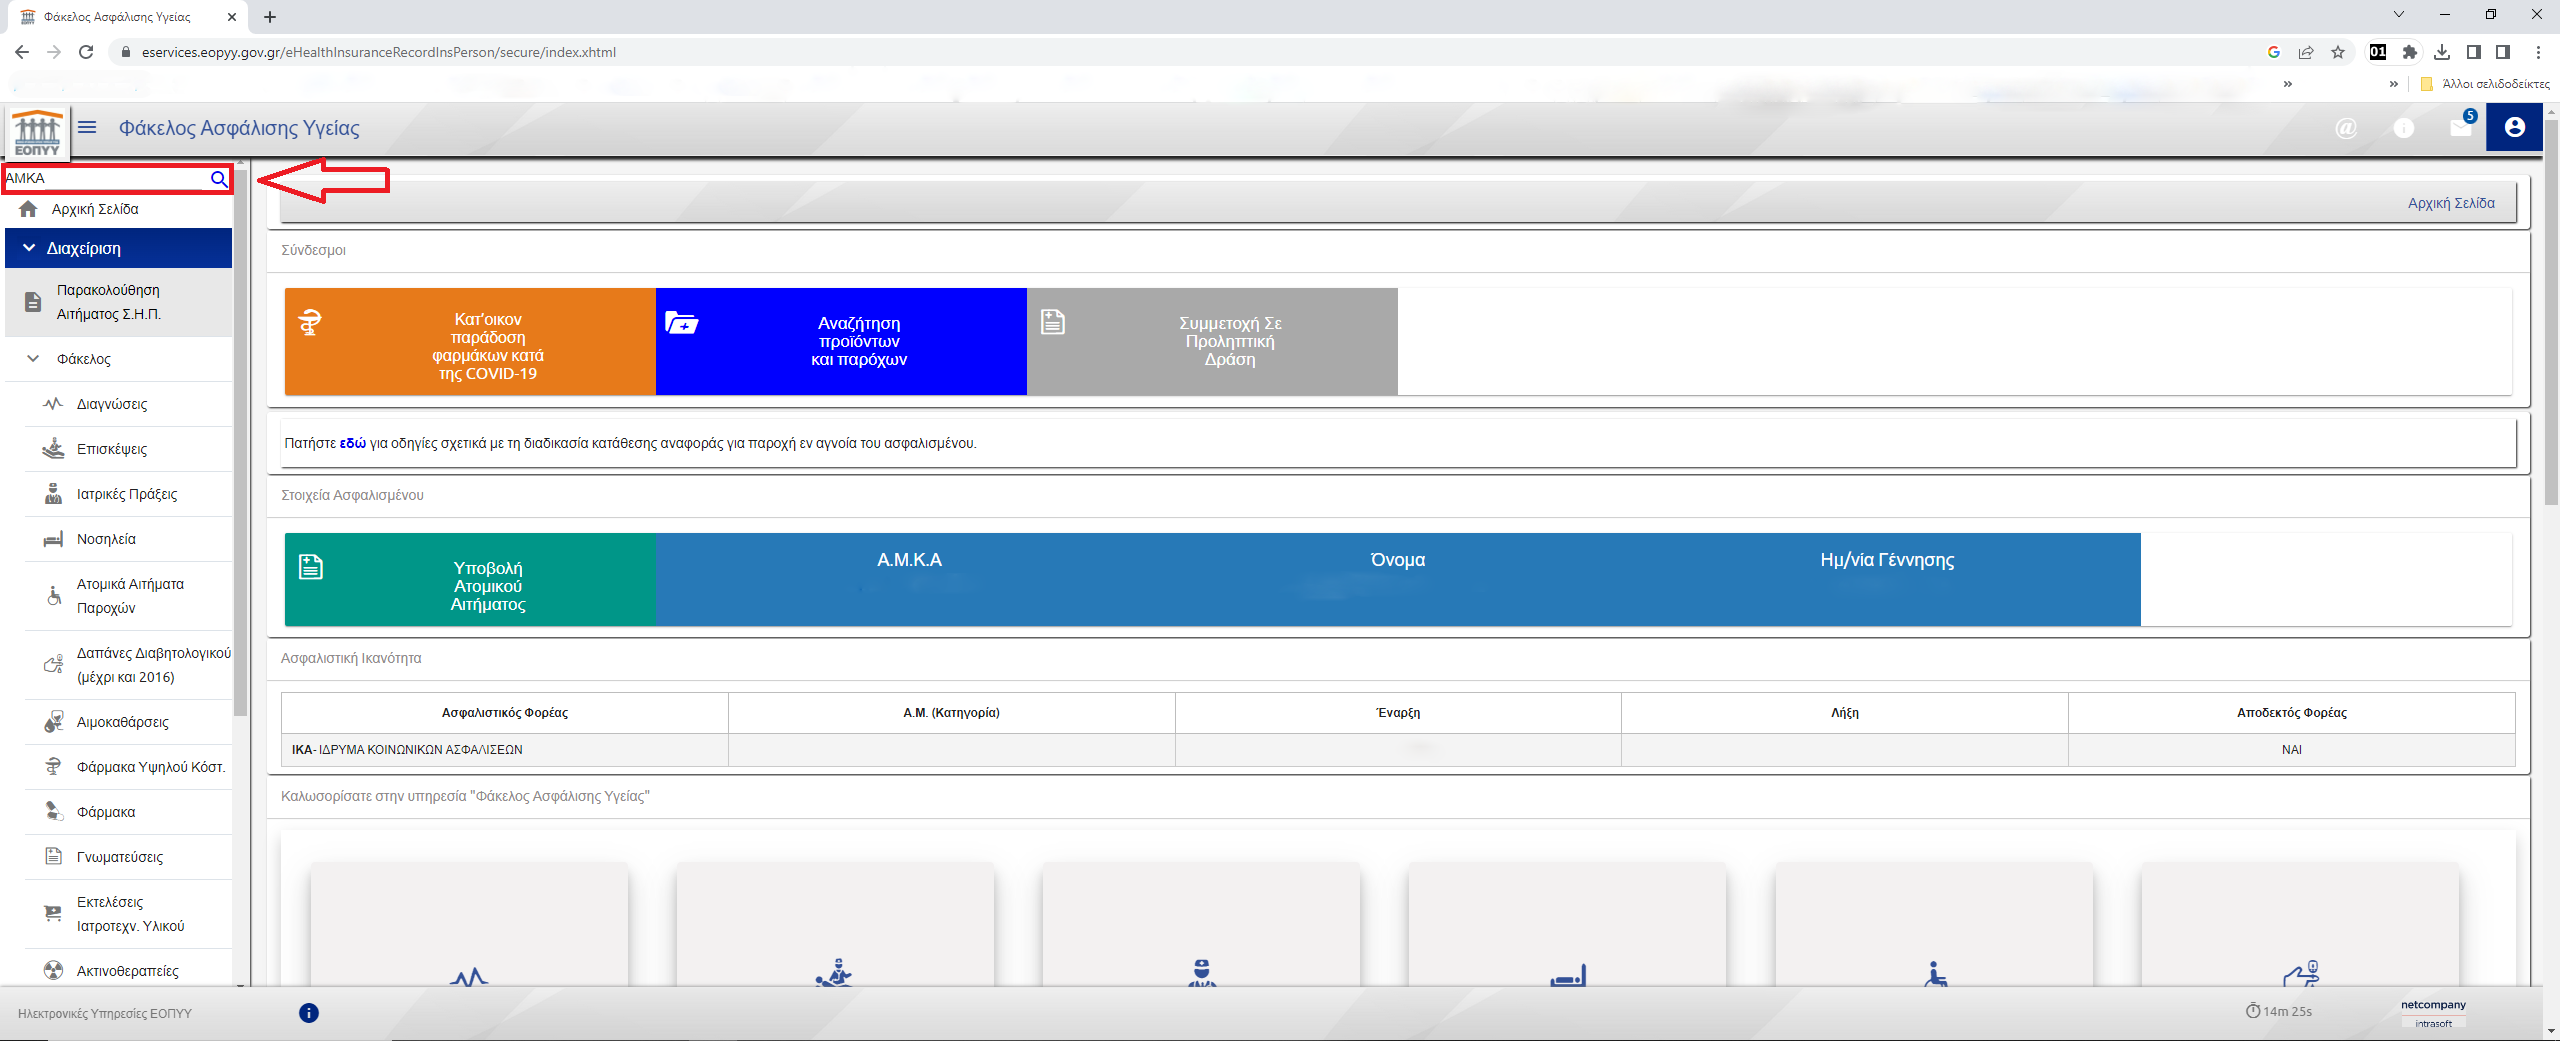Screen dimensions: 2560x1041
Task: Open Φάρμακα Υψηλού Κόστ. sidebar item
Action: click(x=150, y=767)
